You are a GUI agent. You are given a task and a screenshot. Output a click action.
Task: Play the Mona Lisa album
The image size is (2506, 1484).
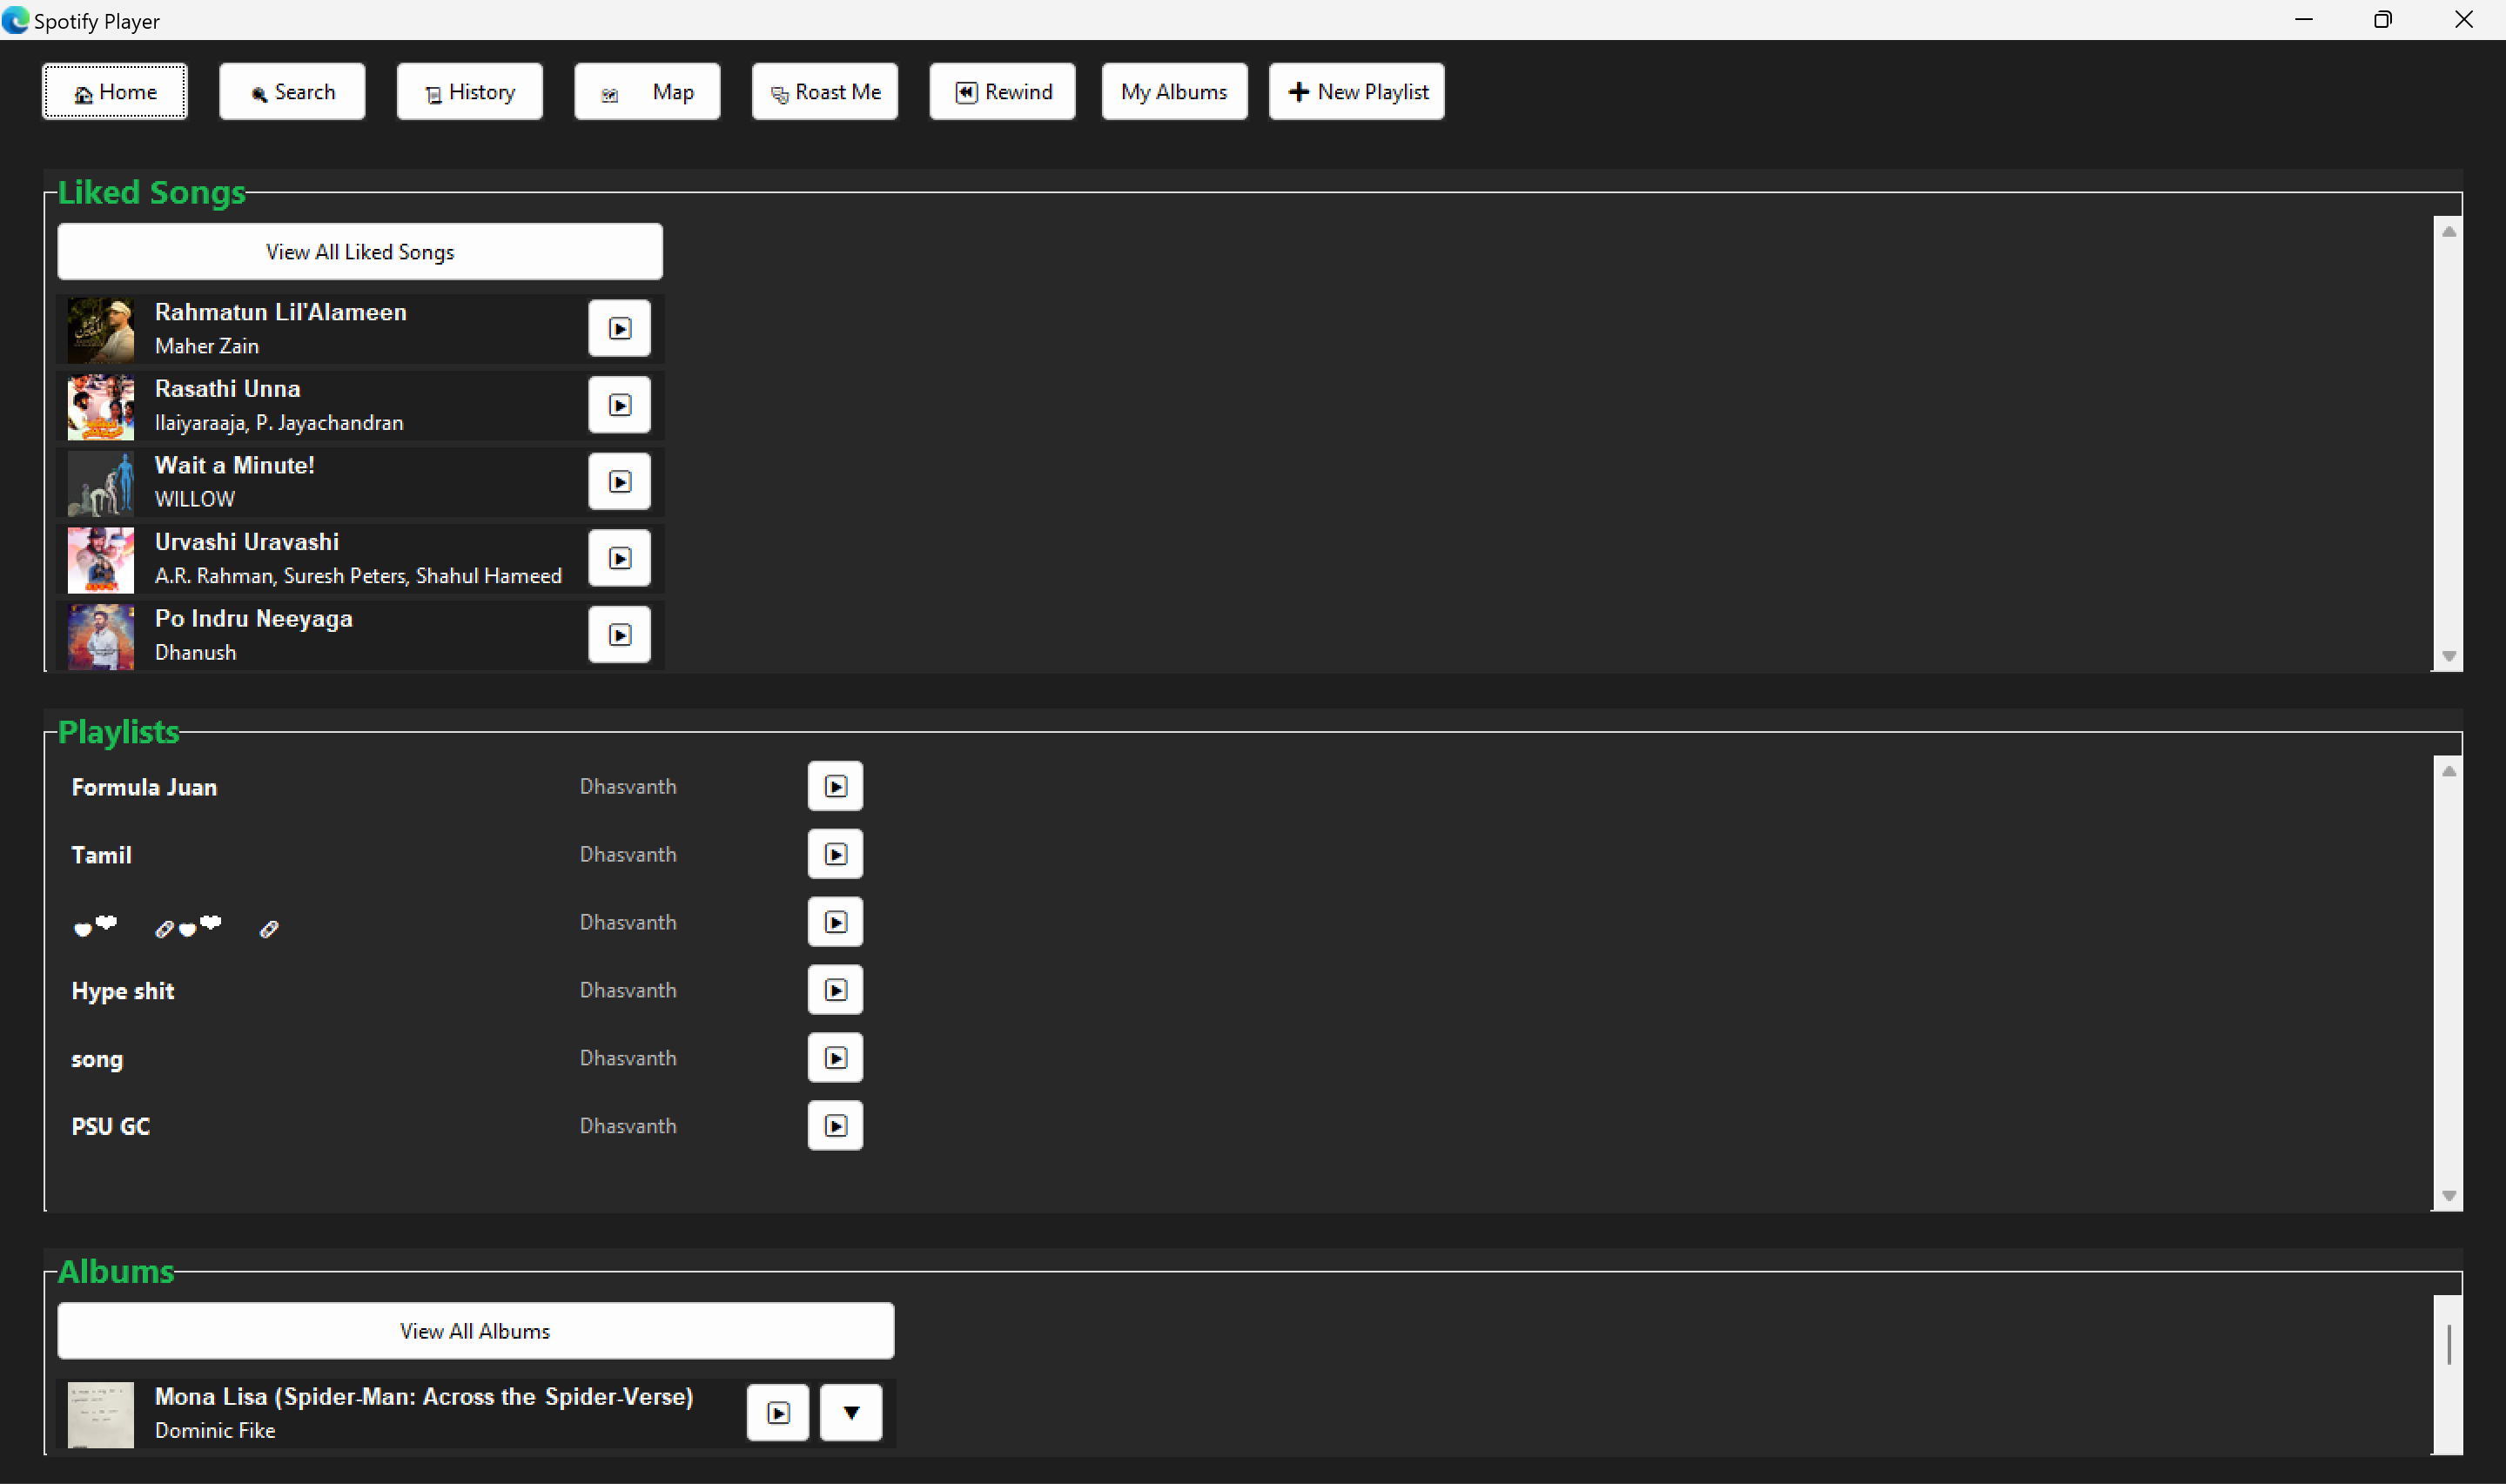pyautogui.click(x=777, y=1413)
